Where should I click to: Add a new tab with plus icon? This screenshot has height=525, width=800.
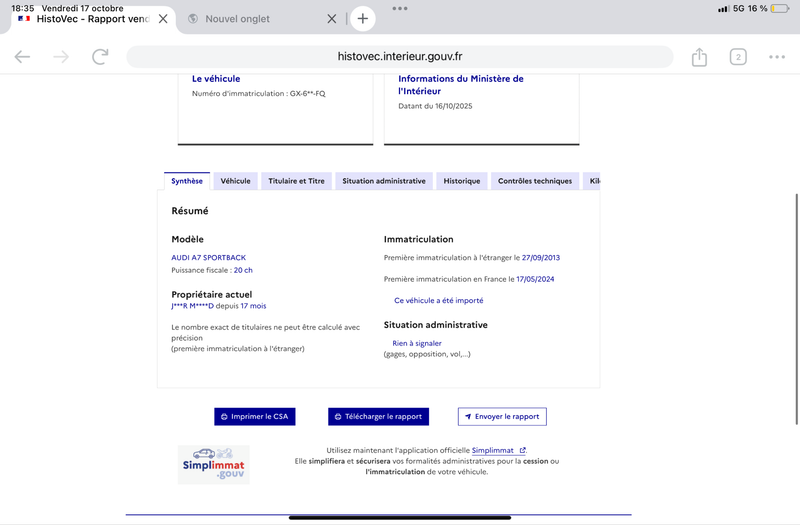pyautogui.click(x=362, y=18)
